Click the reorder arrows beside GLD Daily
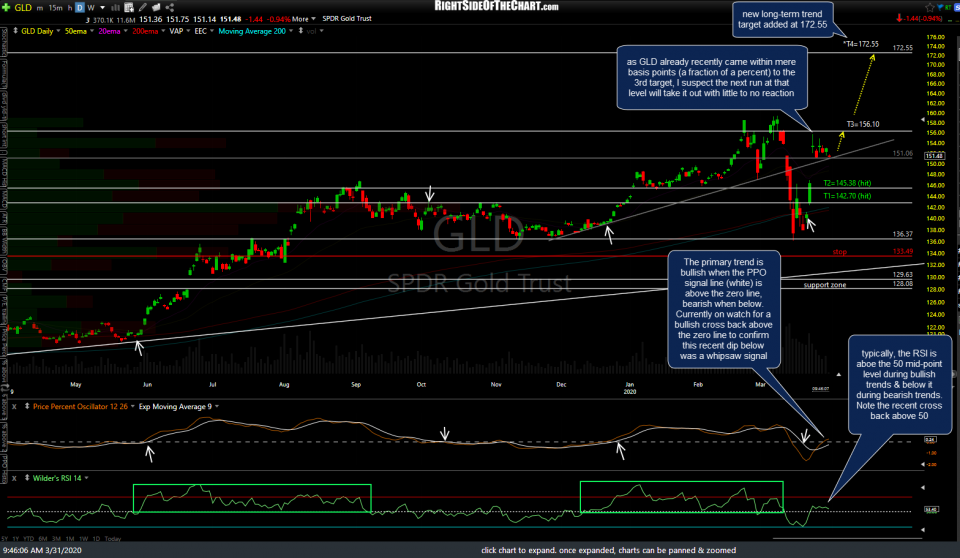960x558 pixels. tap(15, 31)
